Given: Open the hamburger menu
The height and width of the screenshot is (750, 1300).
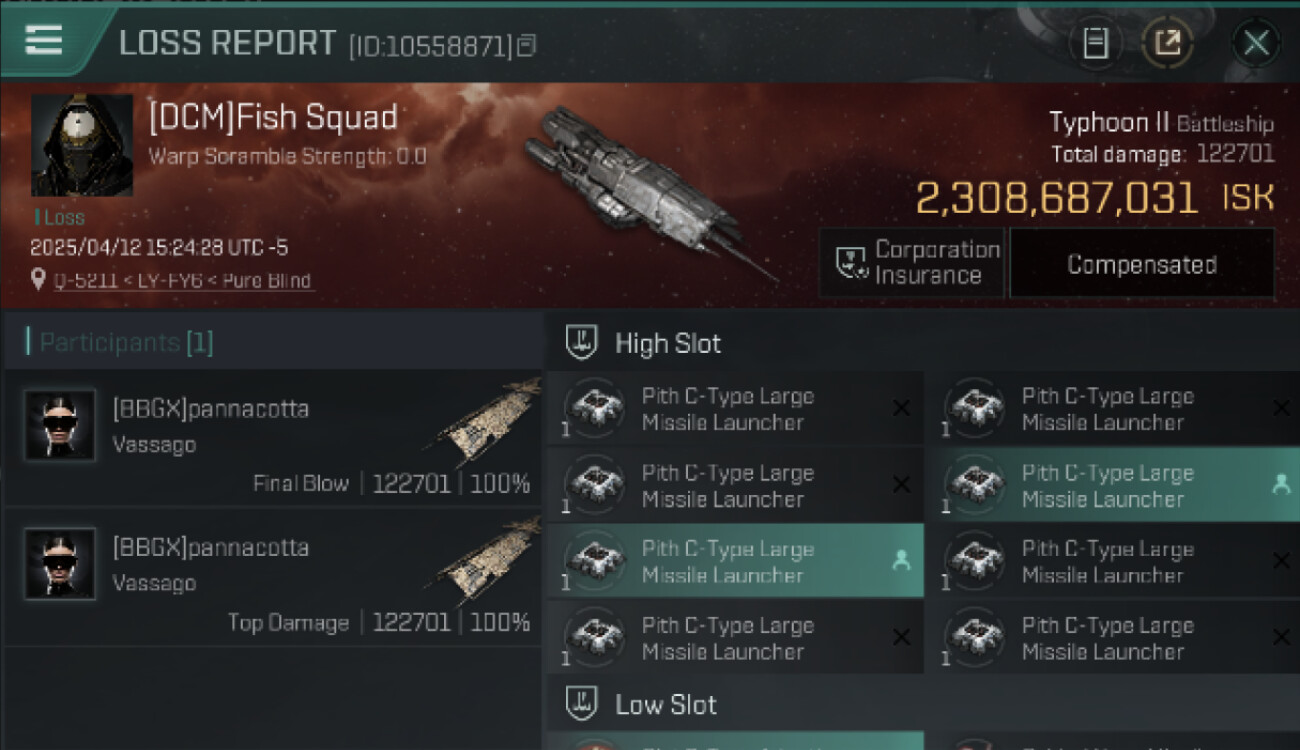Looking at the screenshot, I should (44, 40).
